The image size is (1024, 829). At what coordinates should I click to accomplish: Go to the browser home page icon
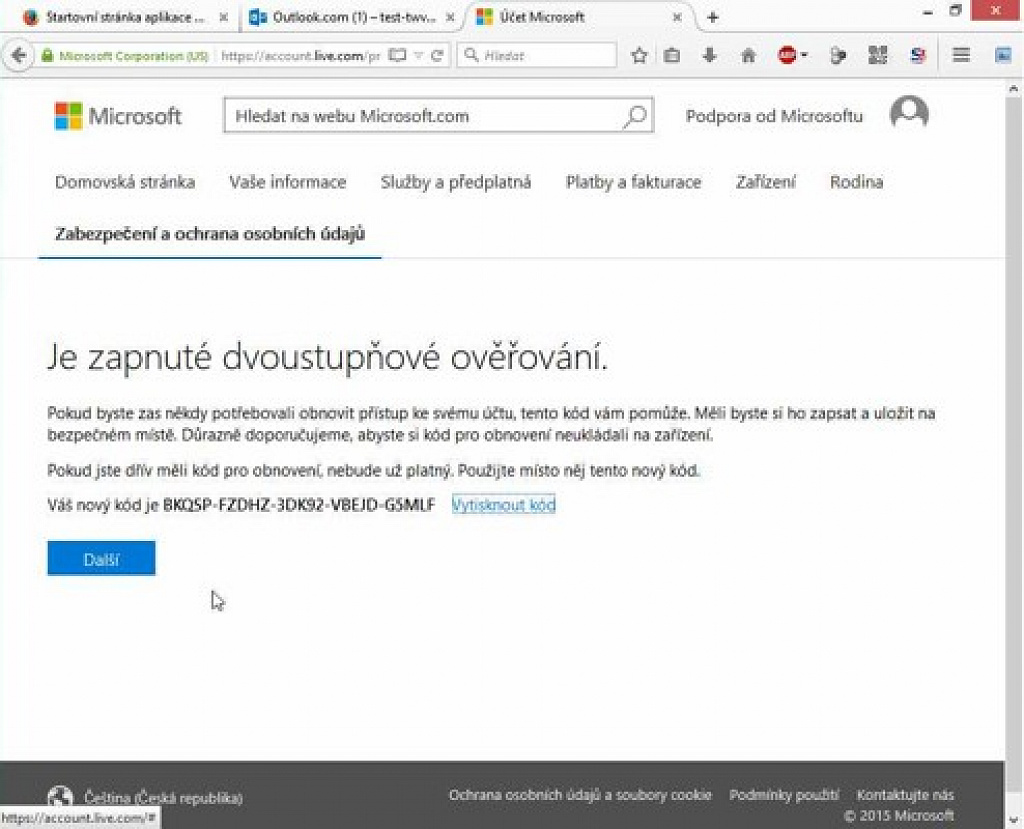click(x=748, y=56)
